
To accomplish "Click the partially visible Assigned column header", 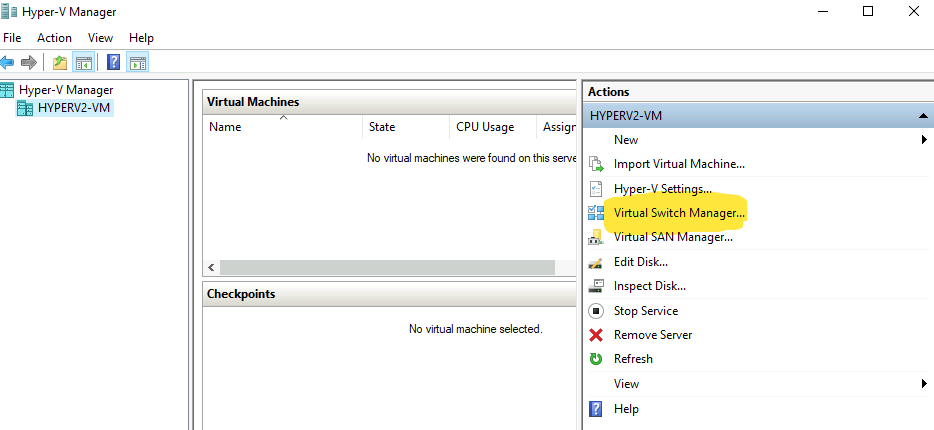I will coord(557,127).
